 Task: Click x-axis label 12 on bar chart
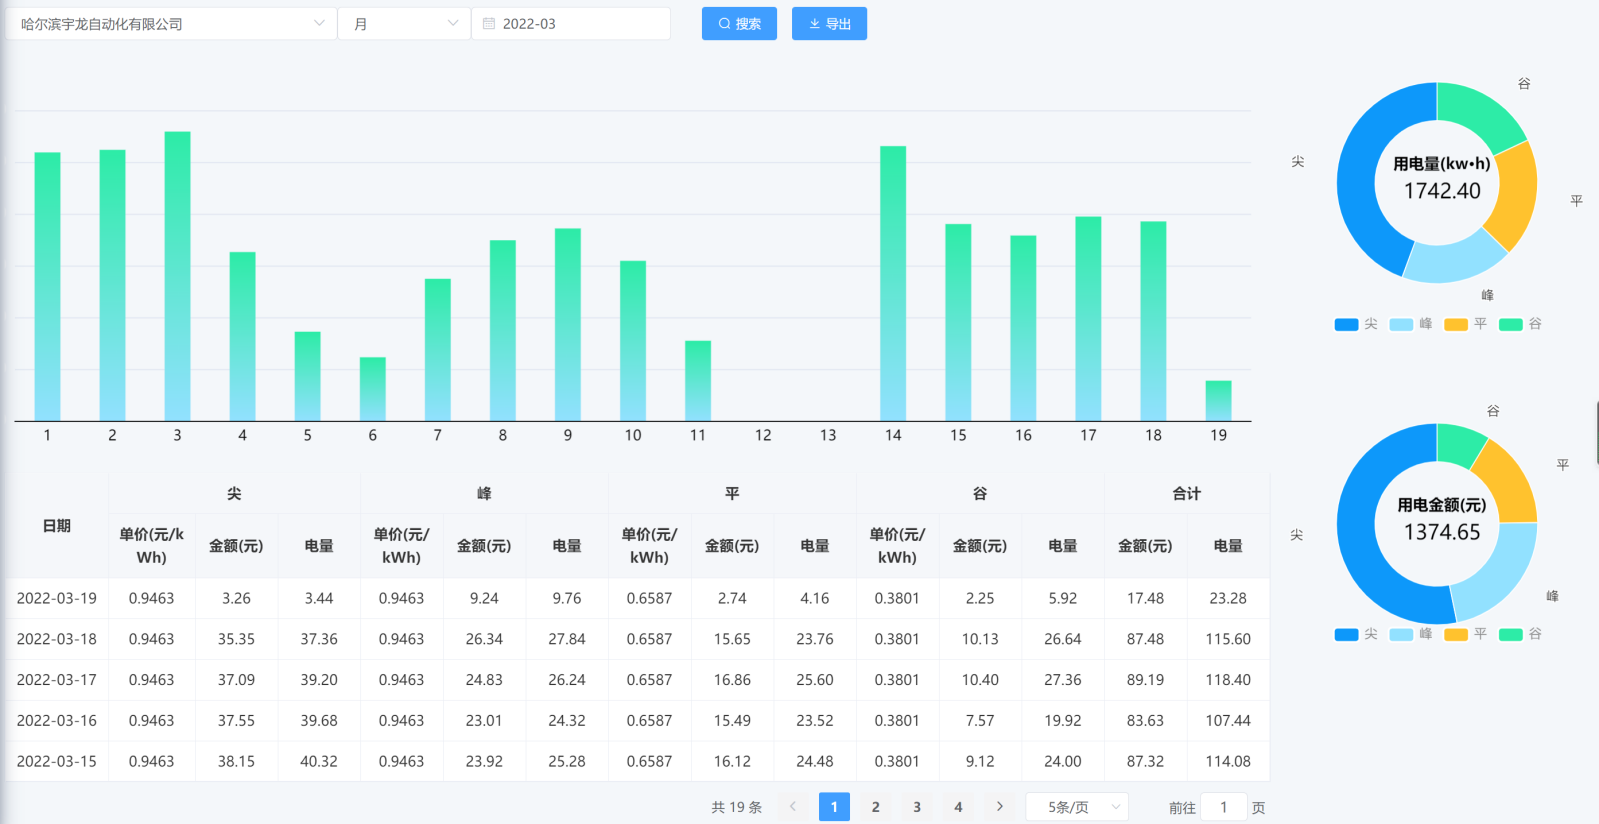click(x=763, y=435)
